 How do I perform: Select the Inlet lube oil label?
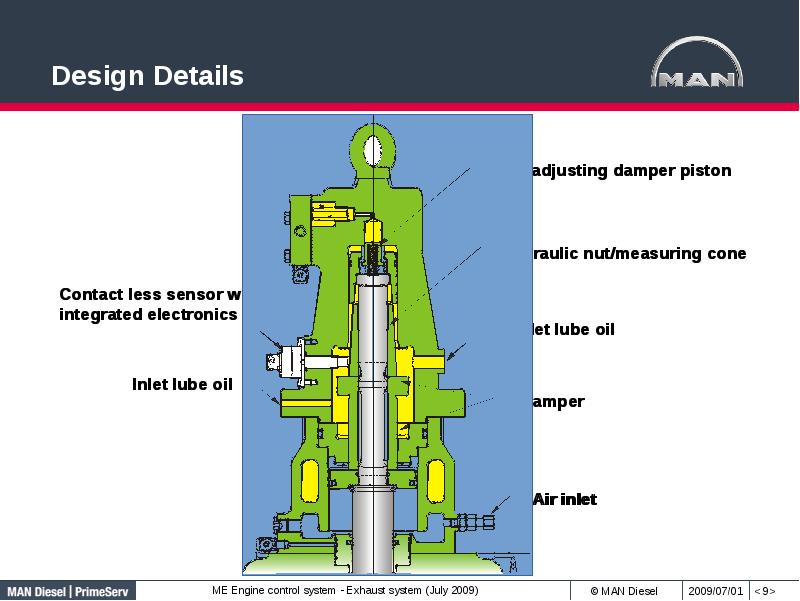[182, 383]
